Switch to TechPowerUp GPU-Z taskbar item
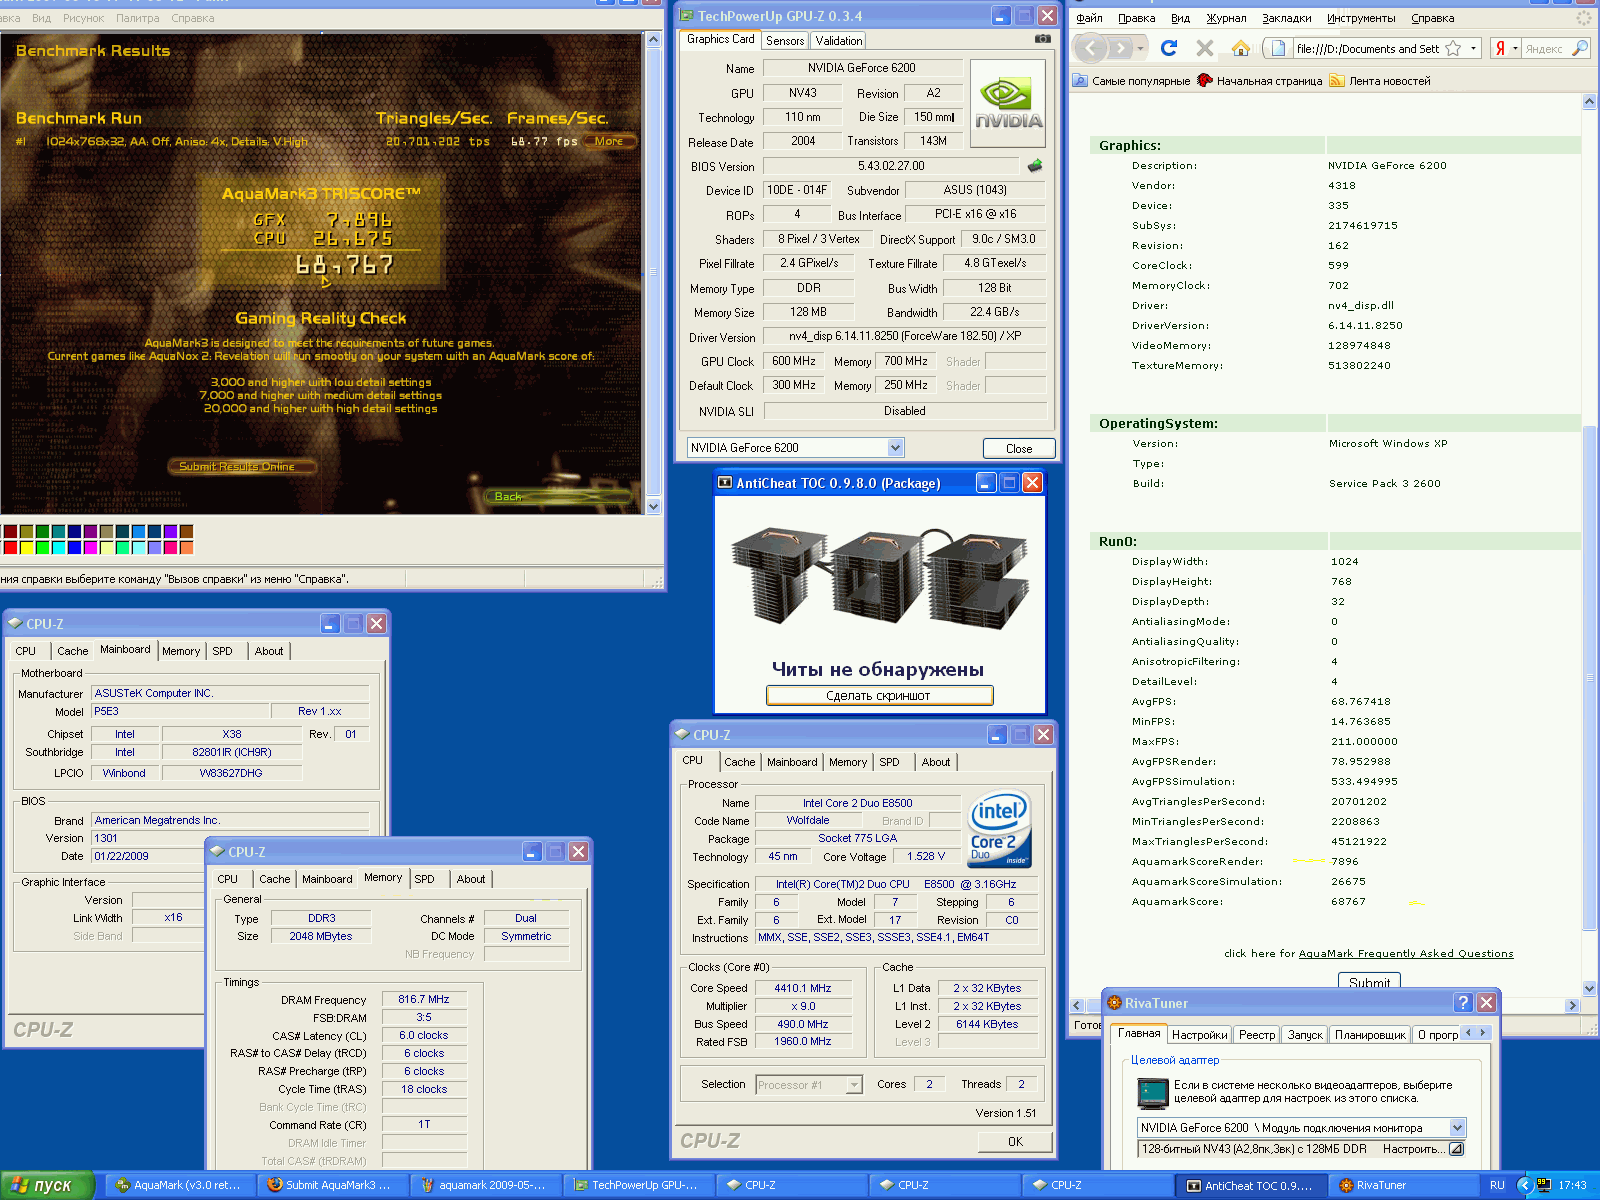 coord(637,1185)
